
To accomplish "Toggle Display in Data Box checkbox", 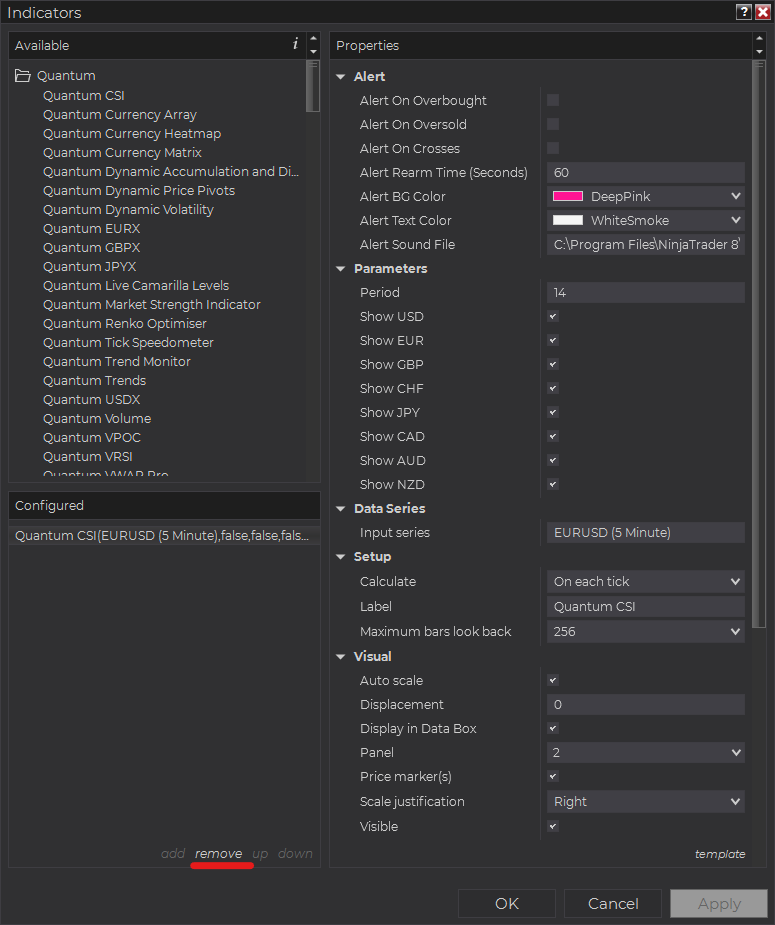I will pyautogui.click(x=553, y=728).
